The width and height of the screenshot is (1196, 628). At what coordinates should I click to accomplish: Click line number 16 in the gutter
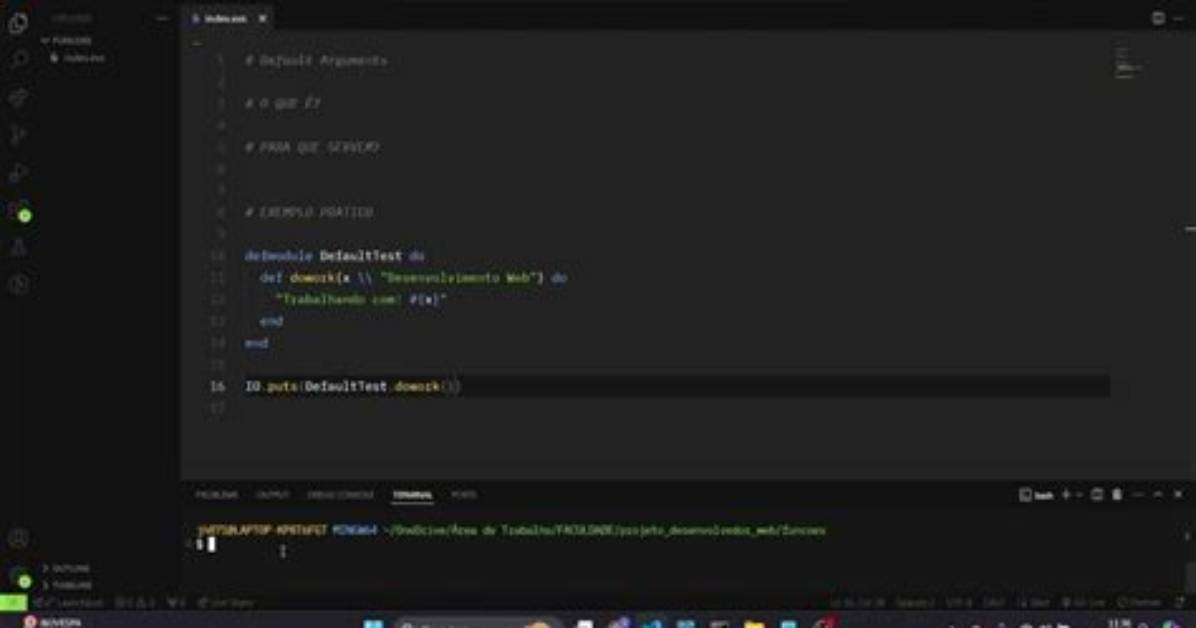217,387
